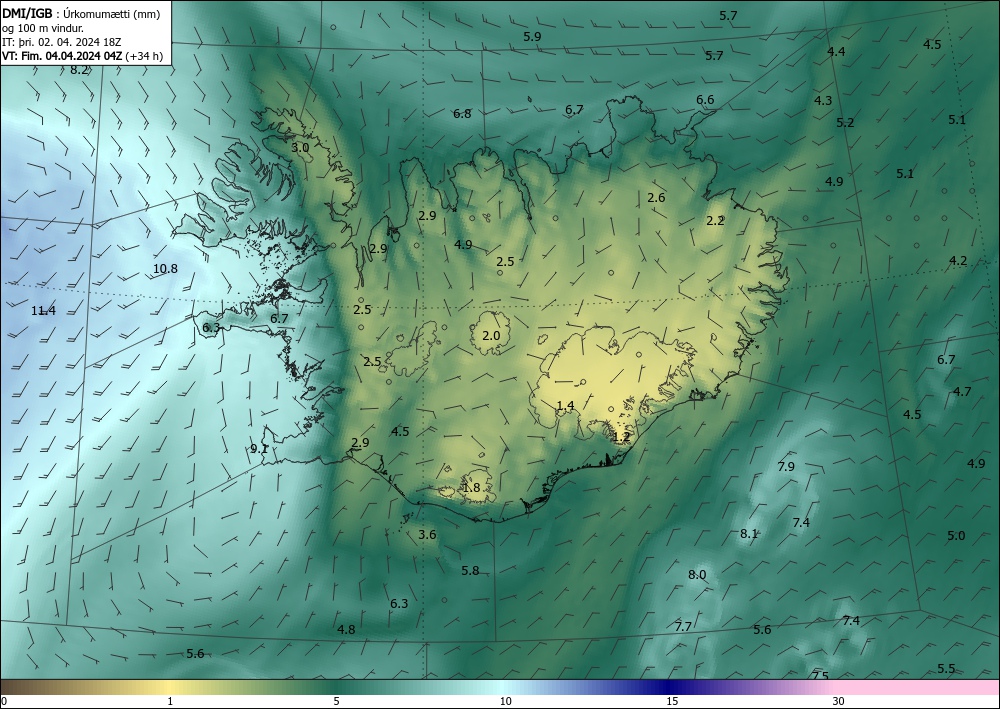This screenshot has height=709, width=1000.
Task: Click the yellow section of the color scale
Action: click(170, 687)
